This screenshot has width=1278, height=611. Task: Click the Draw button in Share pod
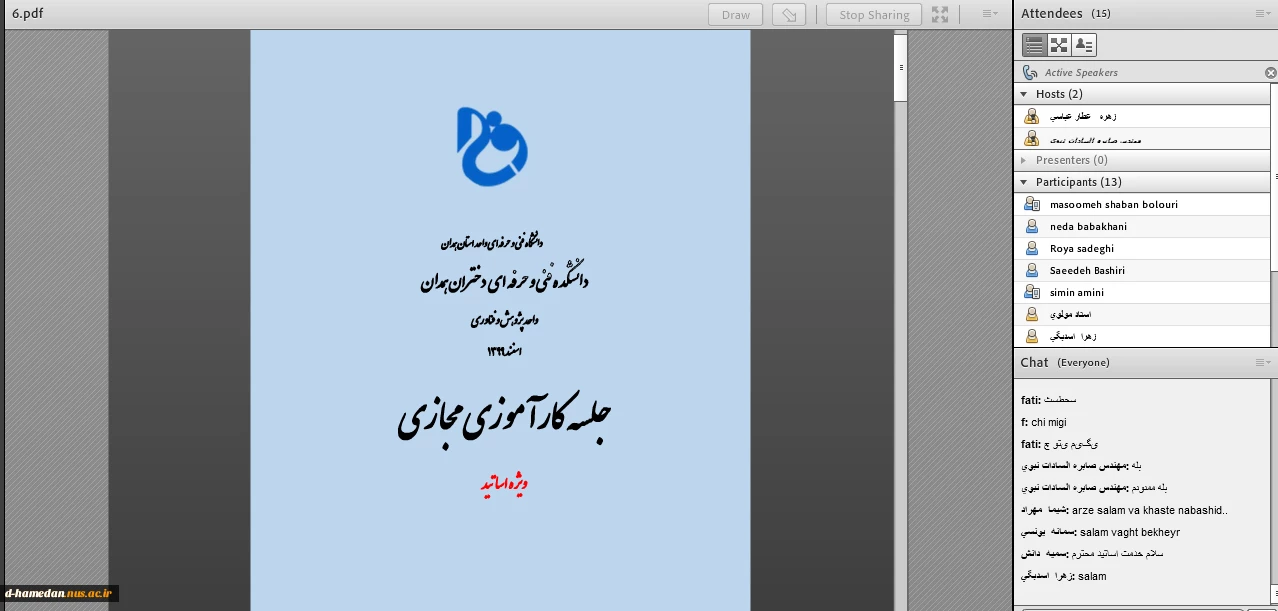(736, 14)
